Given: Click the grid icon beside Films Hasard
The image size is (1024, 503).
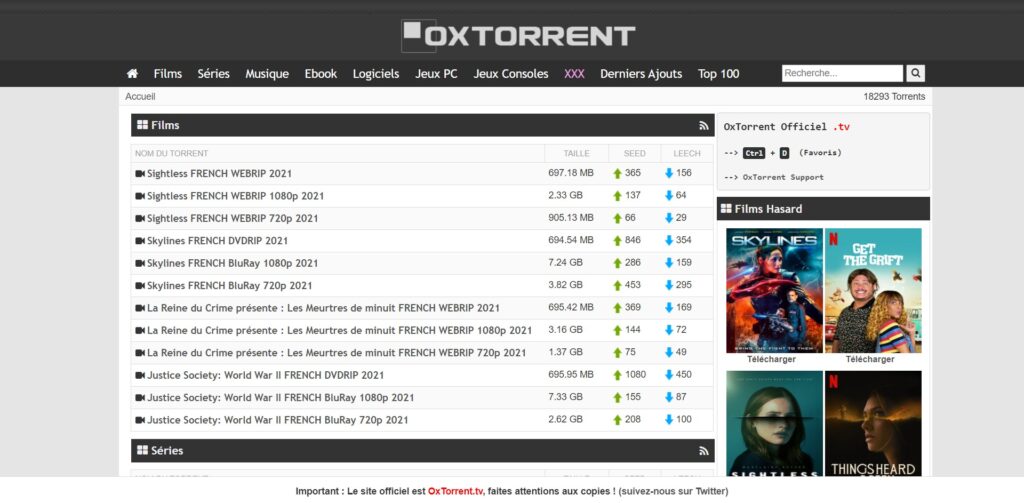Looking at the screenshot, I should (726, 208).
